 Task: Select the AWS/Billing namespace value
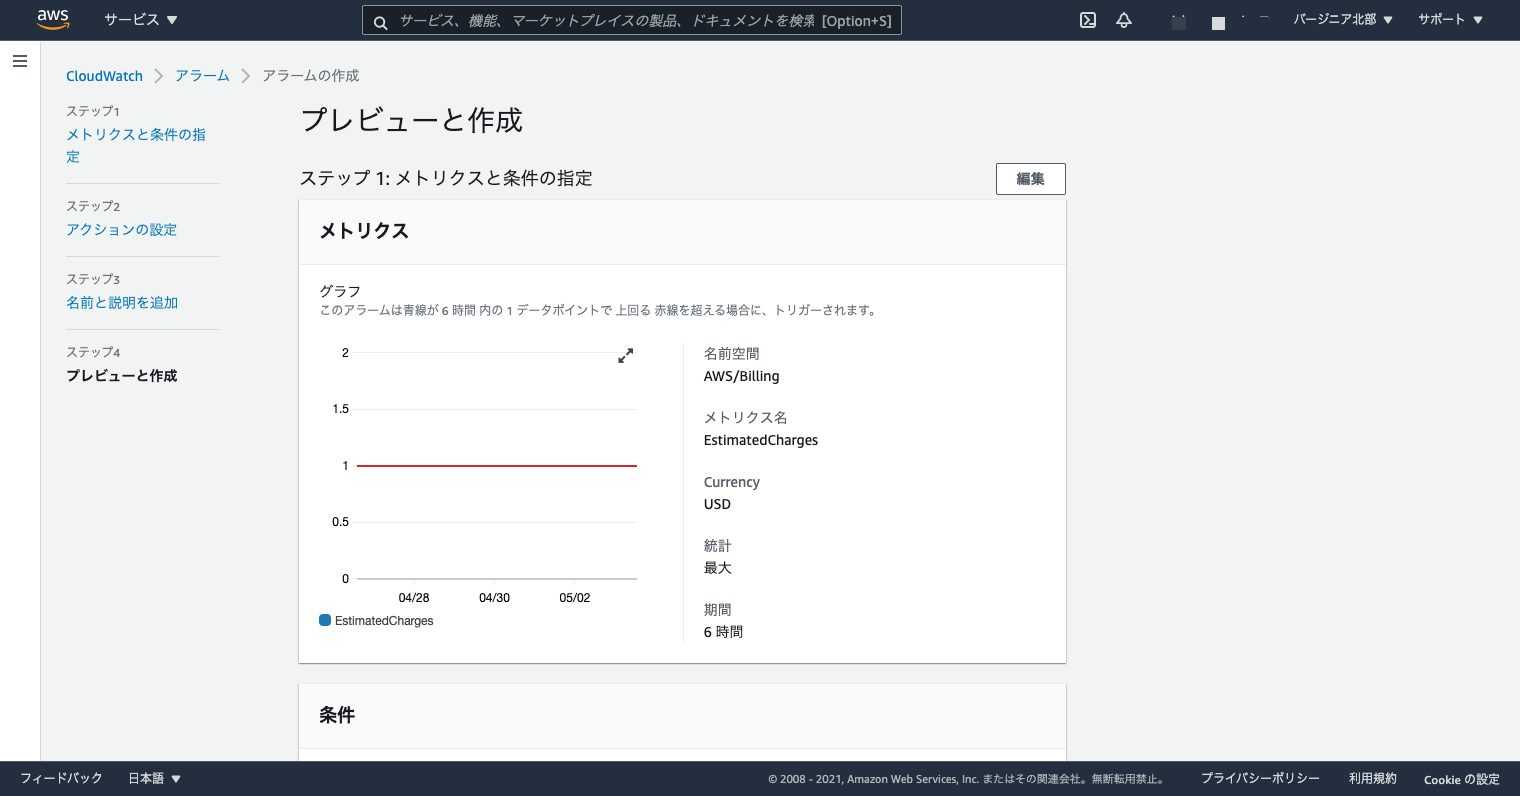[x=741, y=377]
